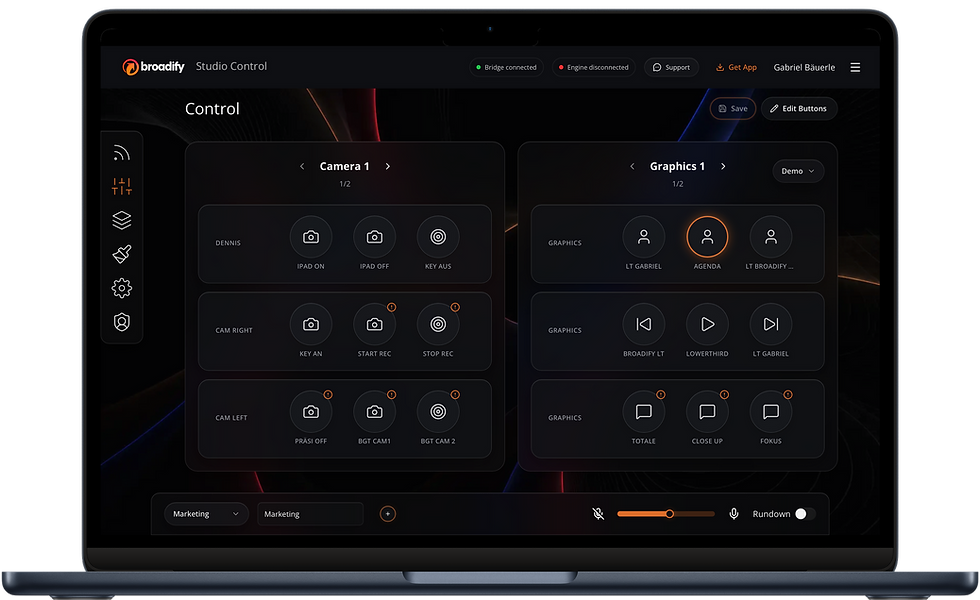Open the broadcast feed icon in sidebar

click(x=121, y=153)
